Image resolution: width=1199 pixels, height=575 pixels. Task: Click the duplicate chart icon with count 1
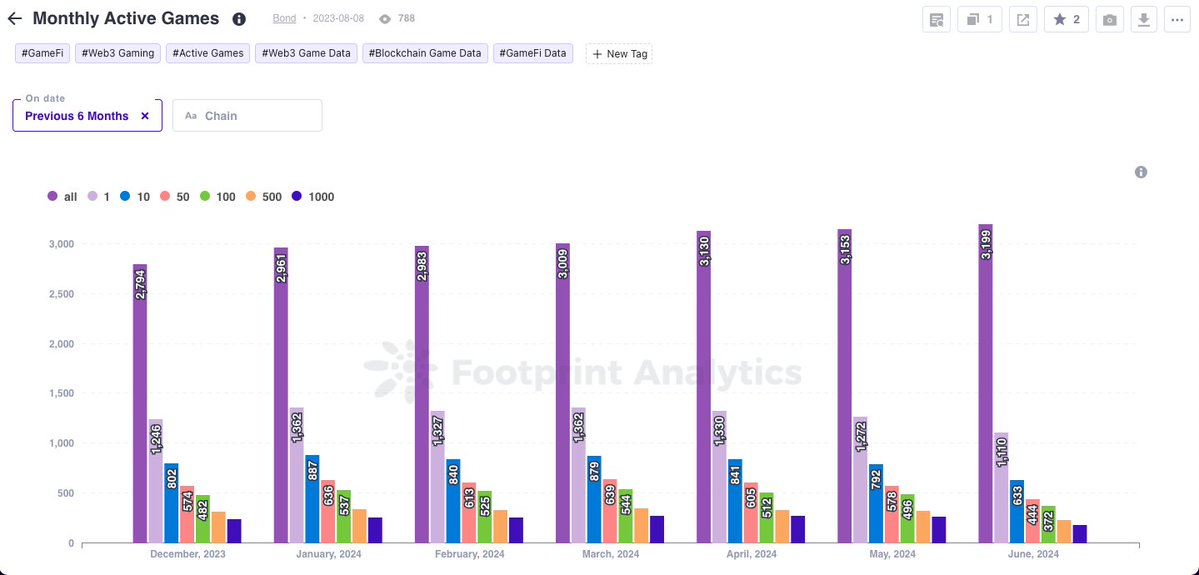coord(979,19)
